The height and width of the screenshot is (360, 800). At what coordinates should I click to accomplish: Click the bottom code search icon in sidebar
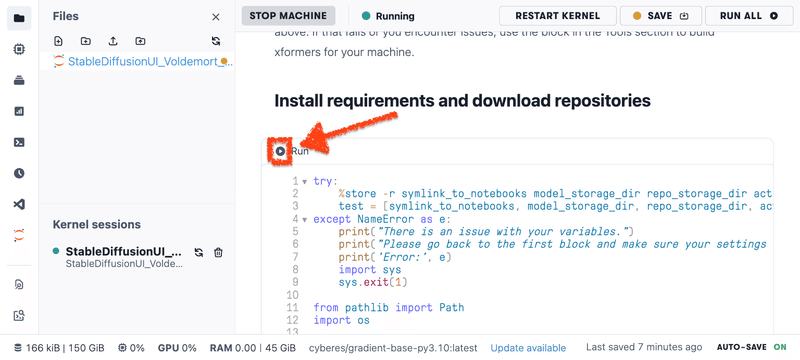point(19,316)
